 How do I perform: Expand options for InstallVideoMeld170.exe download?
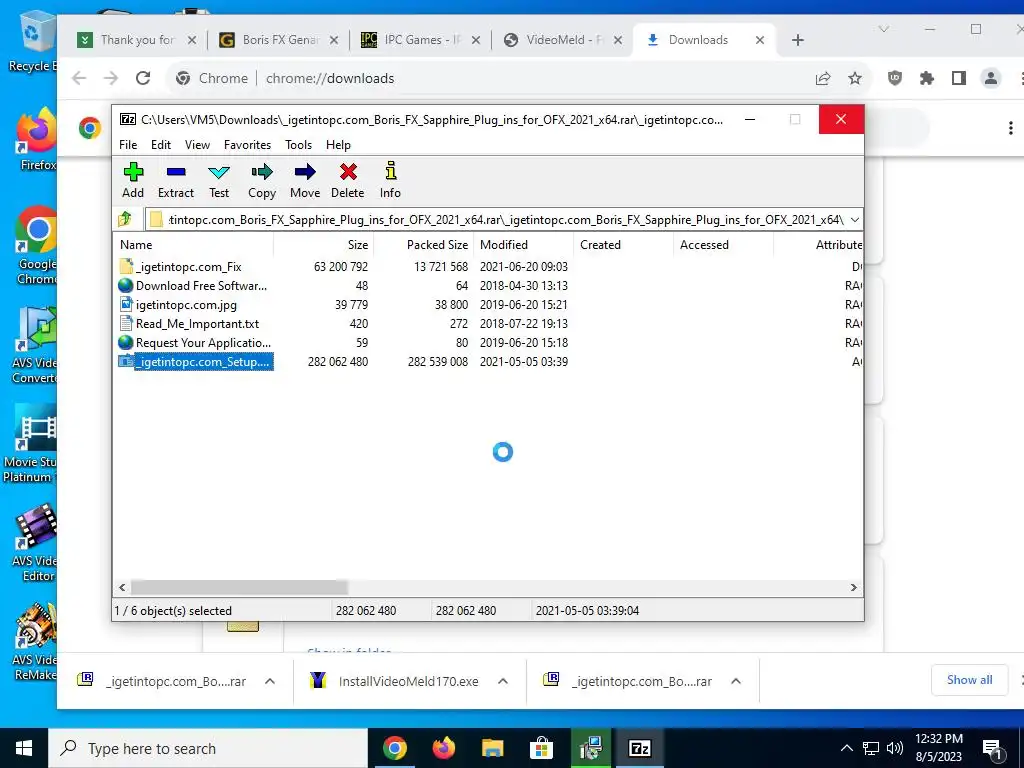[503, 681]
